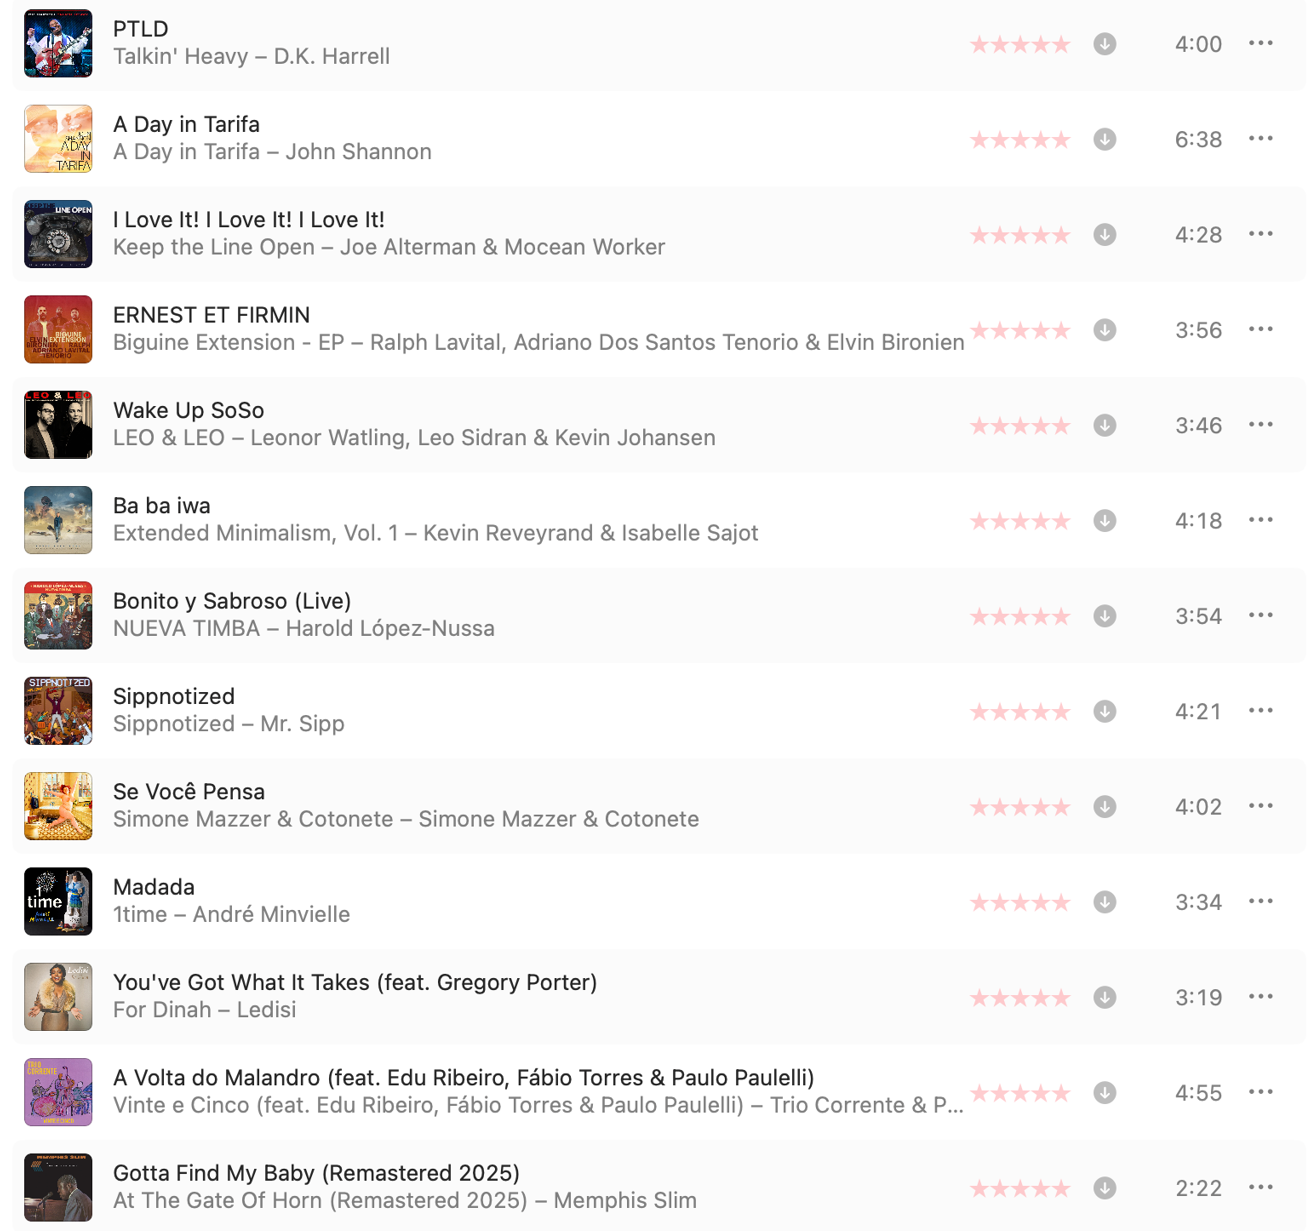
Task: Download Bonito y Sabroso (Live)
Action: tap(1104, 616)
